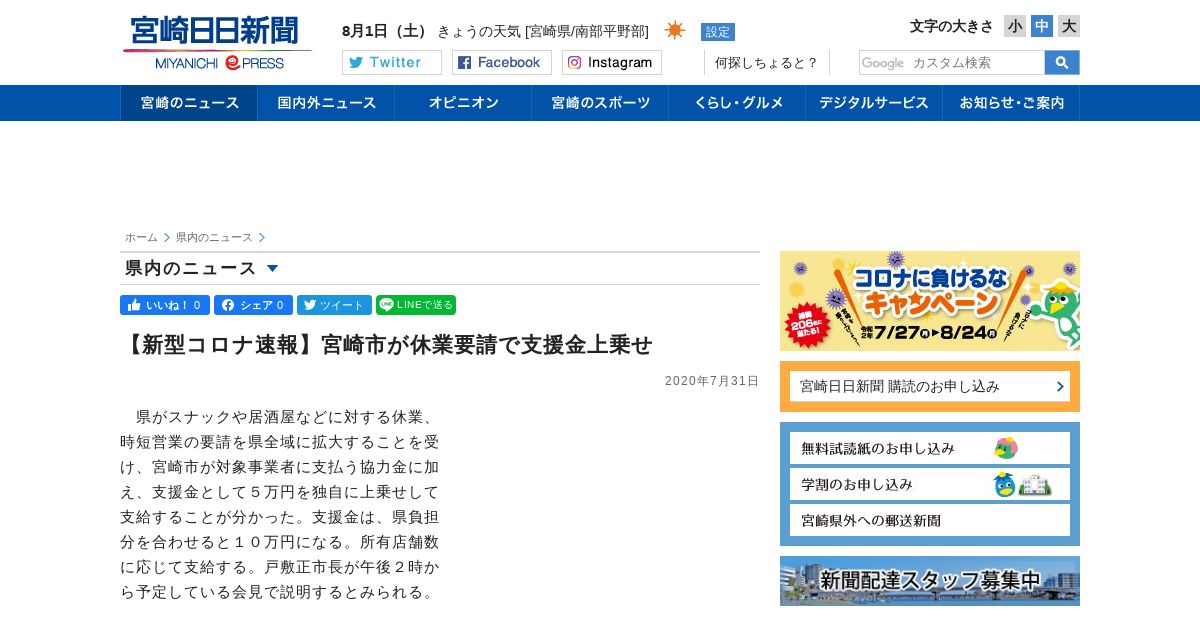Open the Instagram link button
1200x630 pixels.
coord(612,62)
